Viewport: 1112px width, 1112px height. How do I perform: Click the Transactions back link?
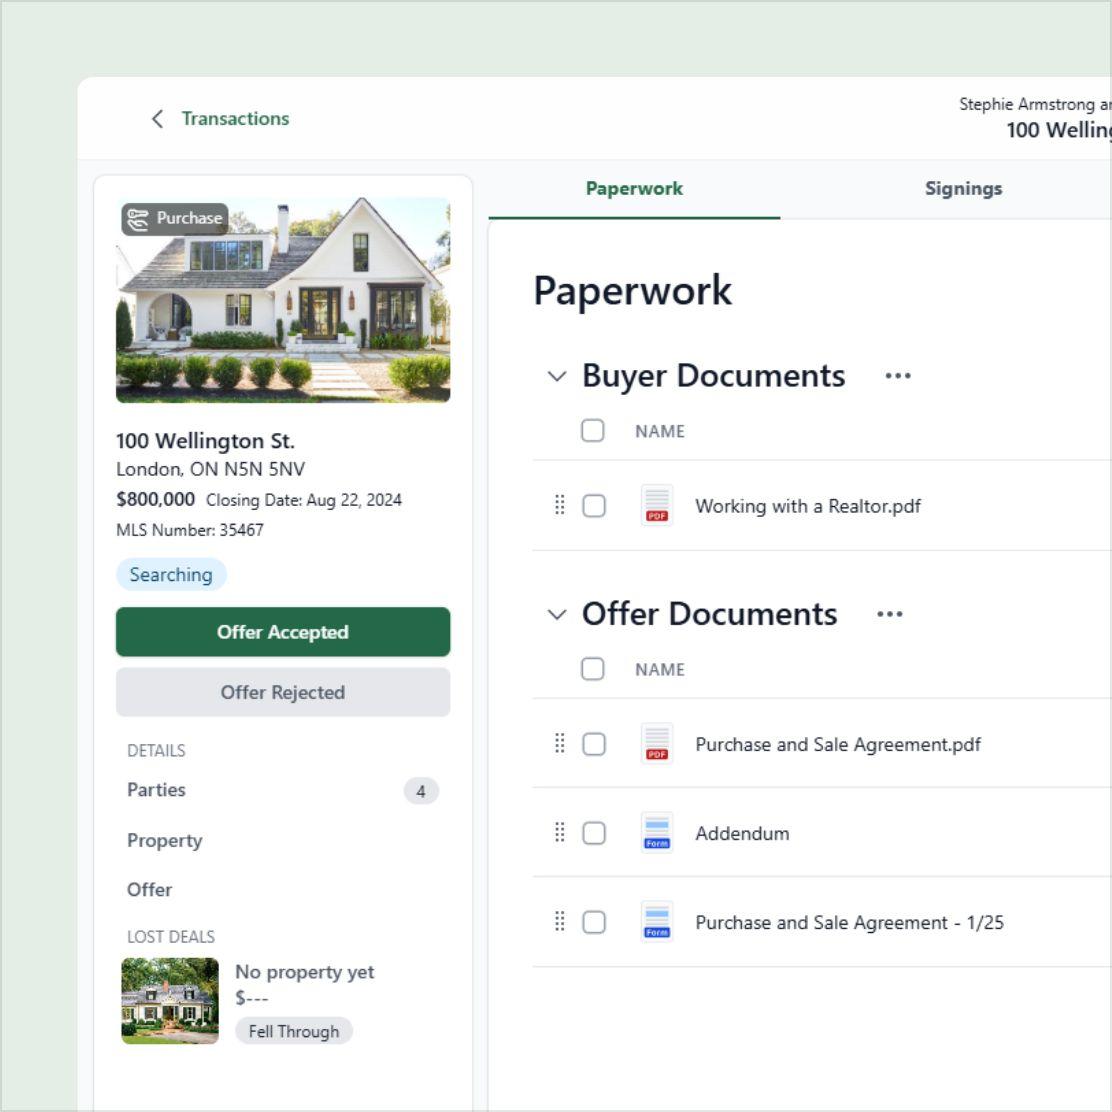pyautogui.click(x=235, y=118)
